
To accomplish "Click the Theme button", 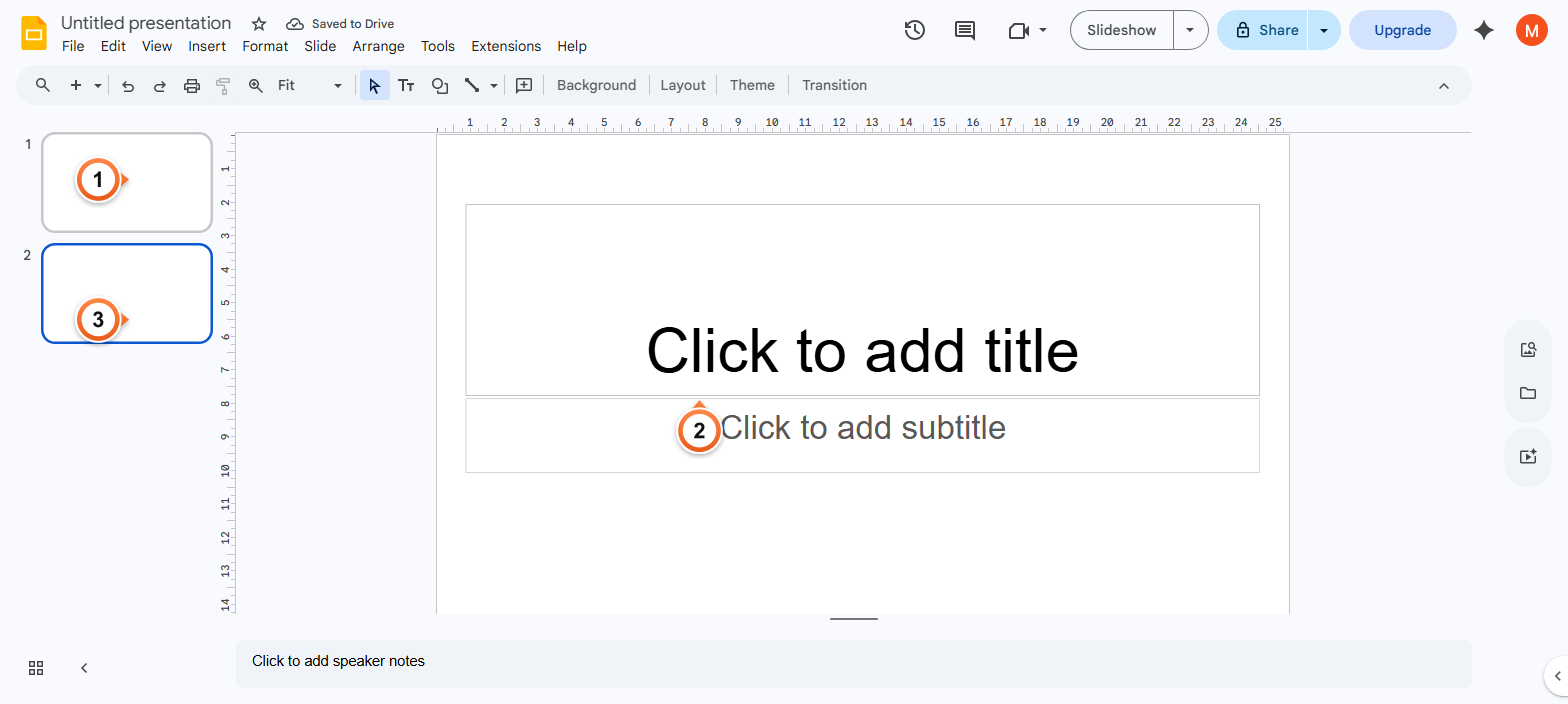I will [752, 86].
